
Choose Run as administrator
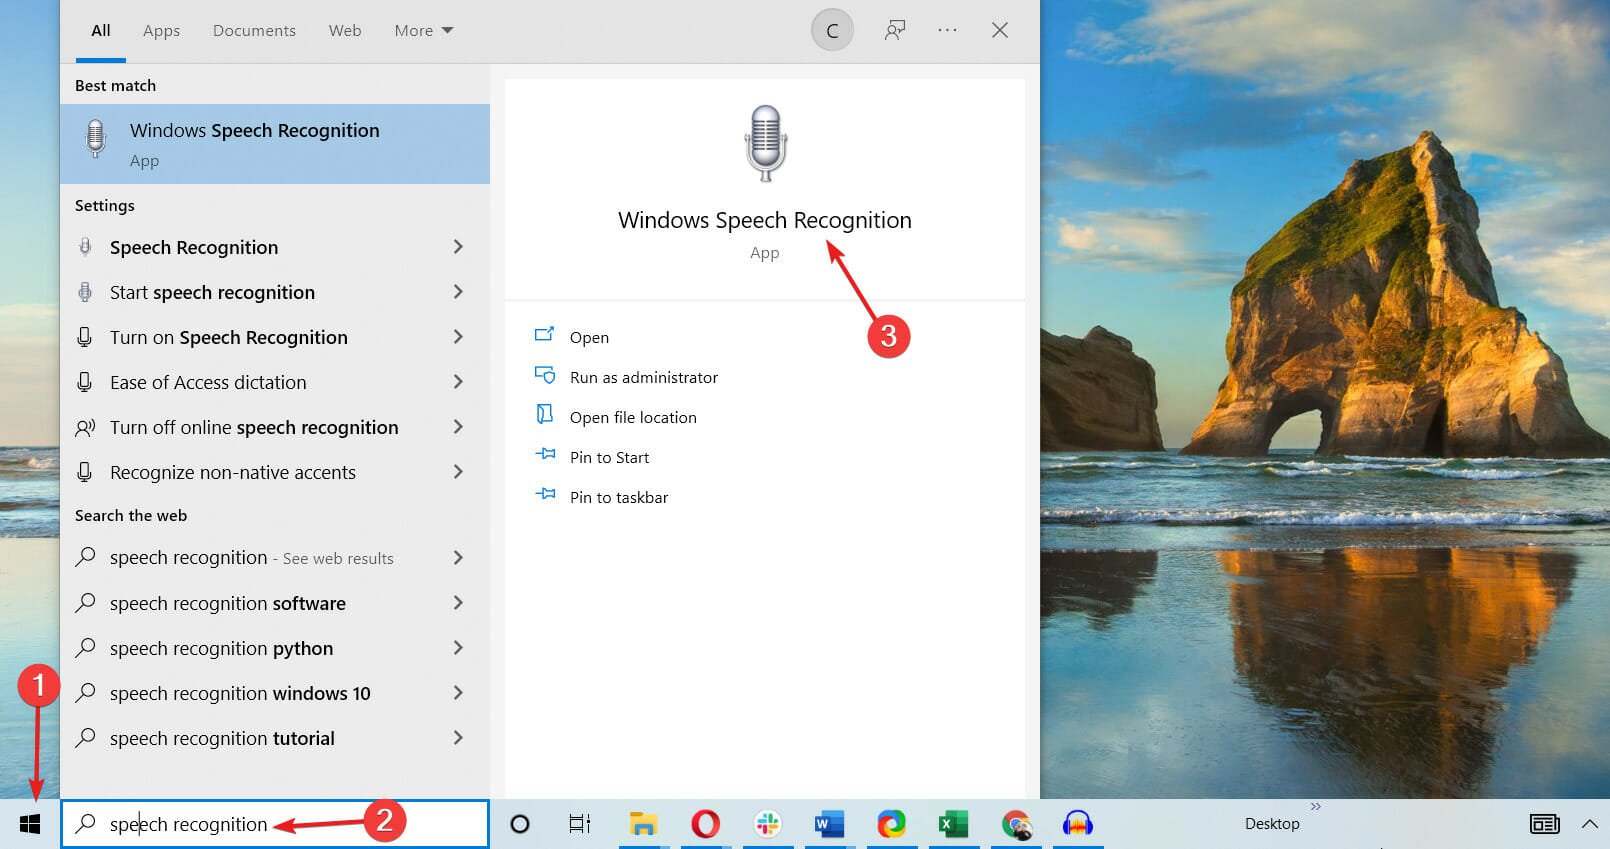[x=644, y=377]
